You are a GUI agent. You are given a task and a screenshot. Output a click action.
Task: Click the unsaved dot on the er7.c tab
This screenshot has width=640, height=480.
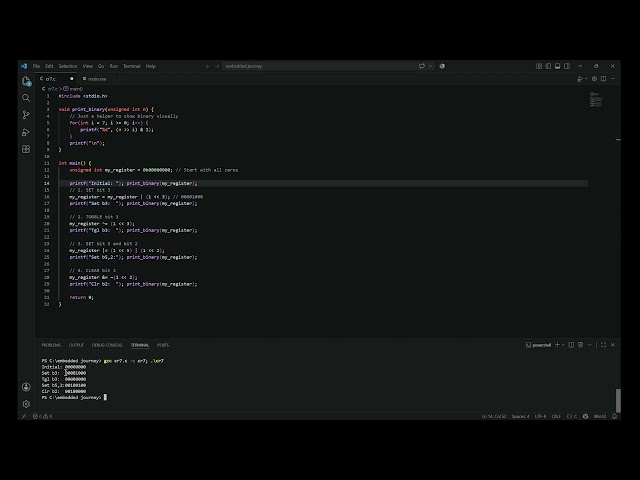click(72, 79)
